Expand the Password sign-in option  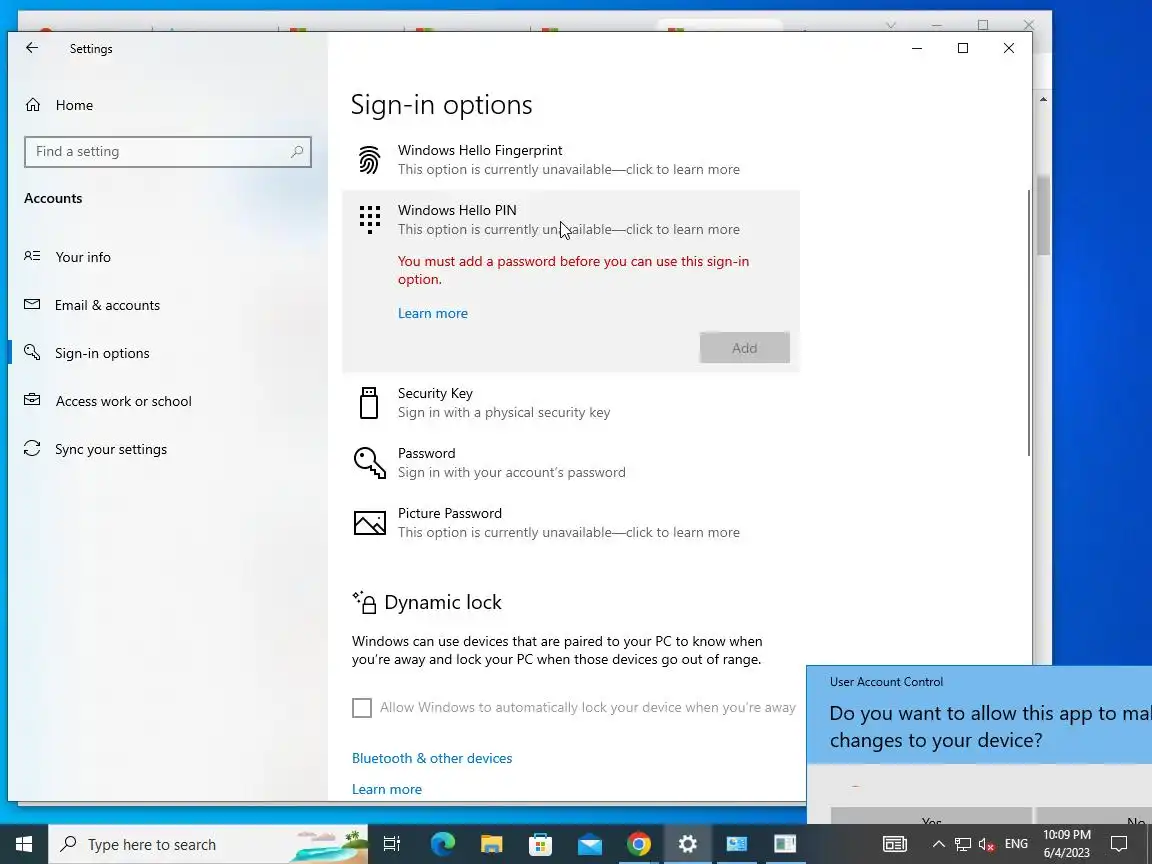pos(570,463)
